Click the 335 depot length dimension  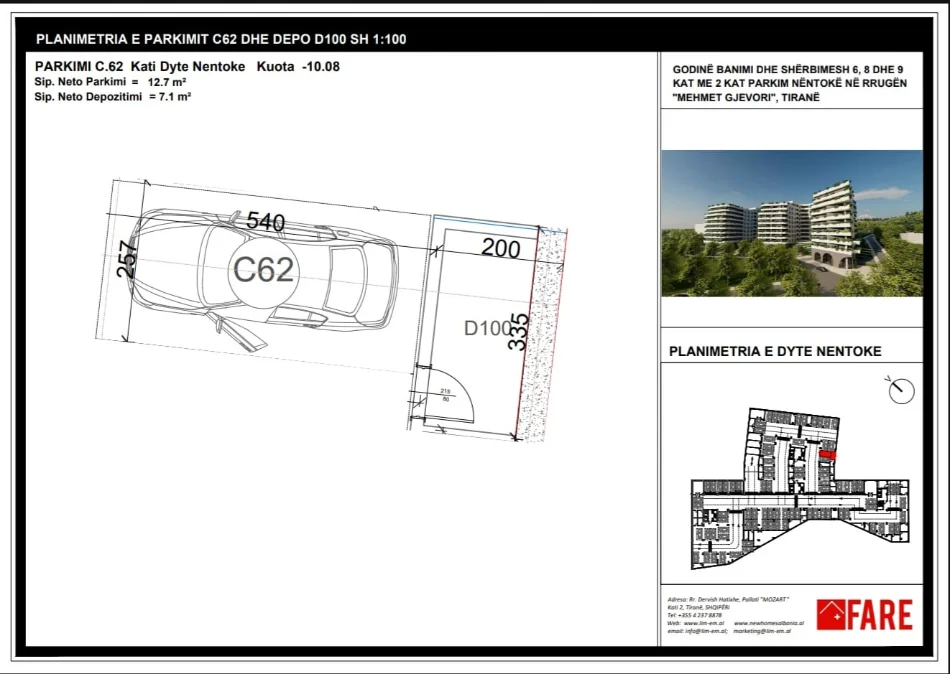517,330
